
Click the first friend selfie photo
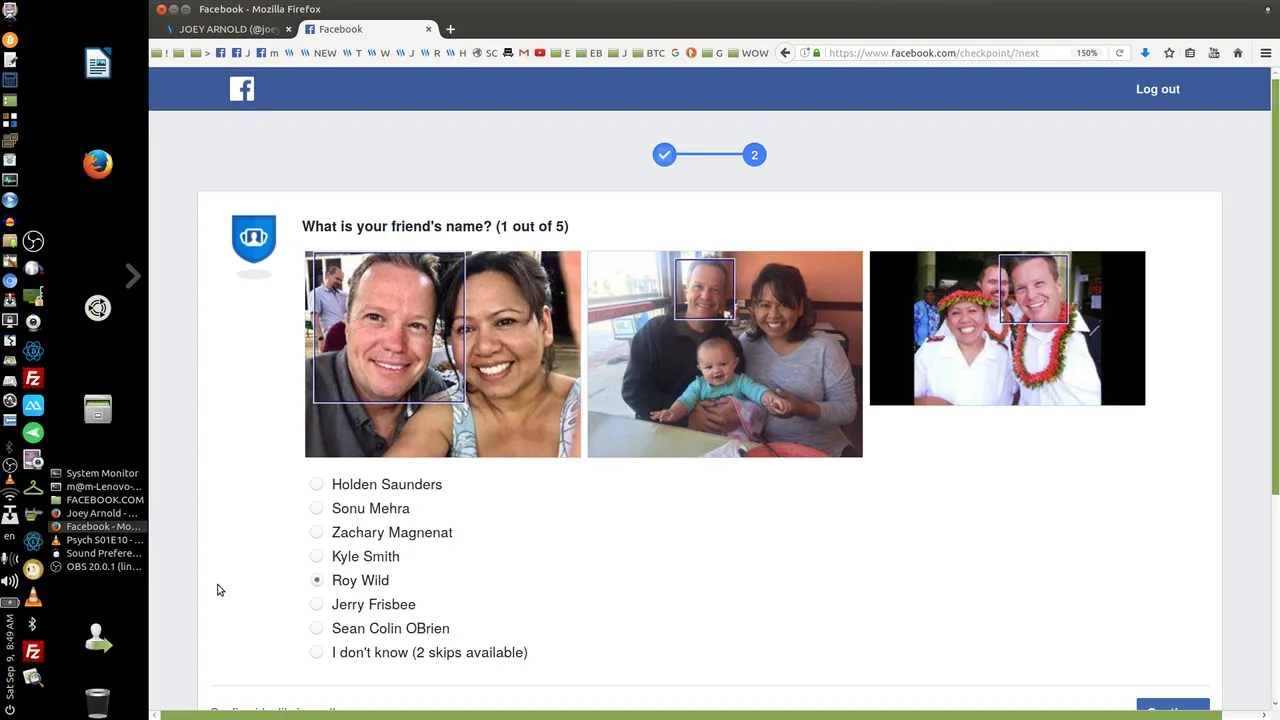[442, 354]
